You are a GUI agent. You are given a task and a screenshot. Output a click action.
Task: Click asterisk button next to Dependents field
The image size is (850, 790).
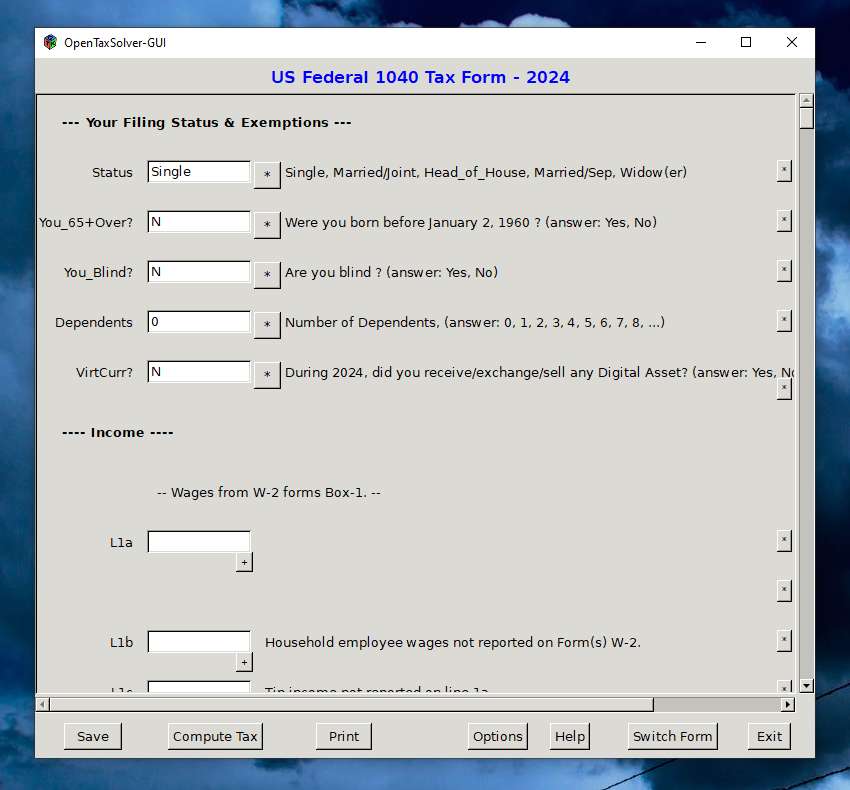coord(266,323)
